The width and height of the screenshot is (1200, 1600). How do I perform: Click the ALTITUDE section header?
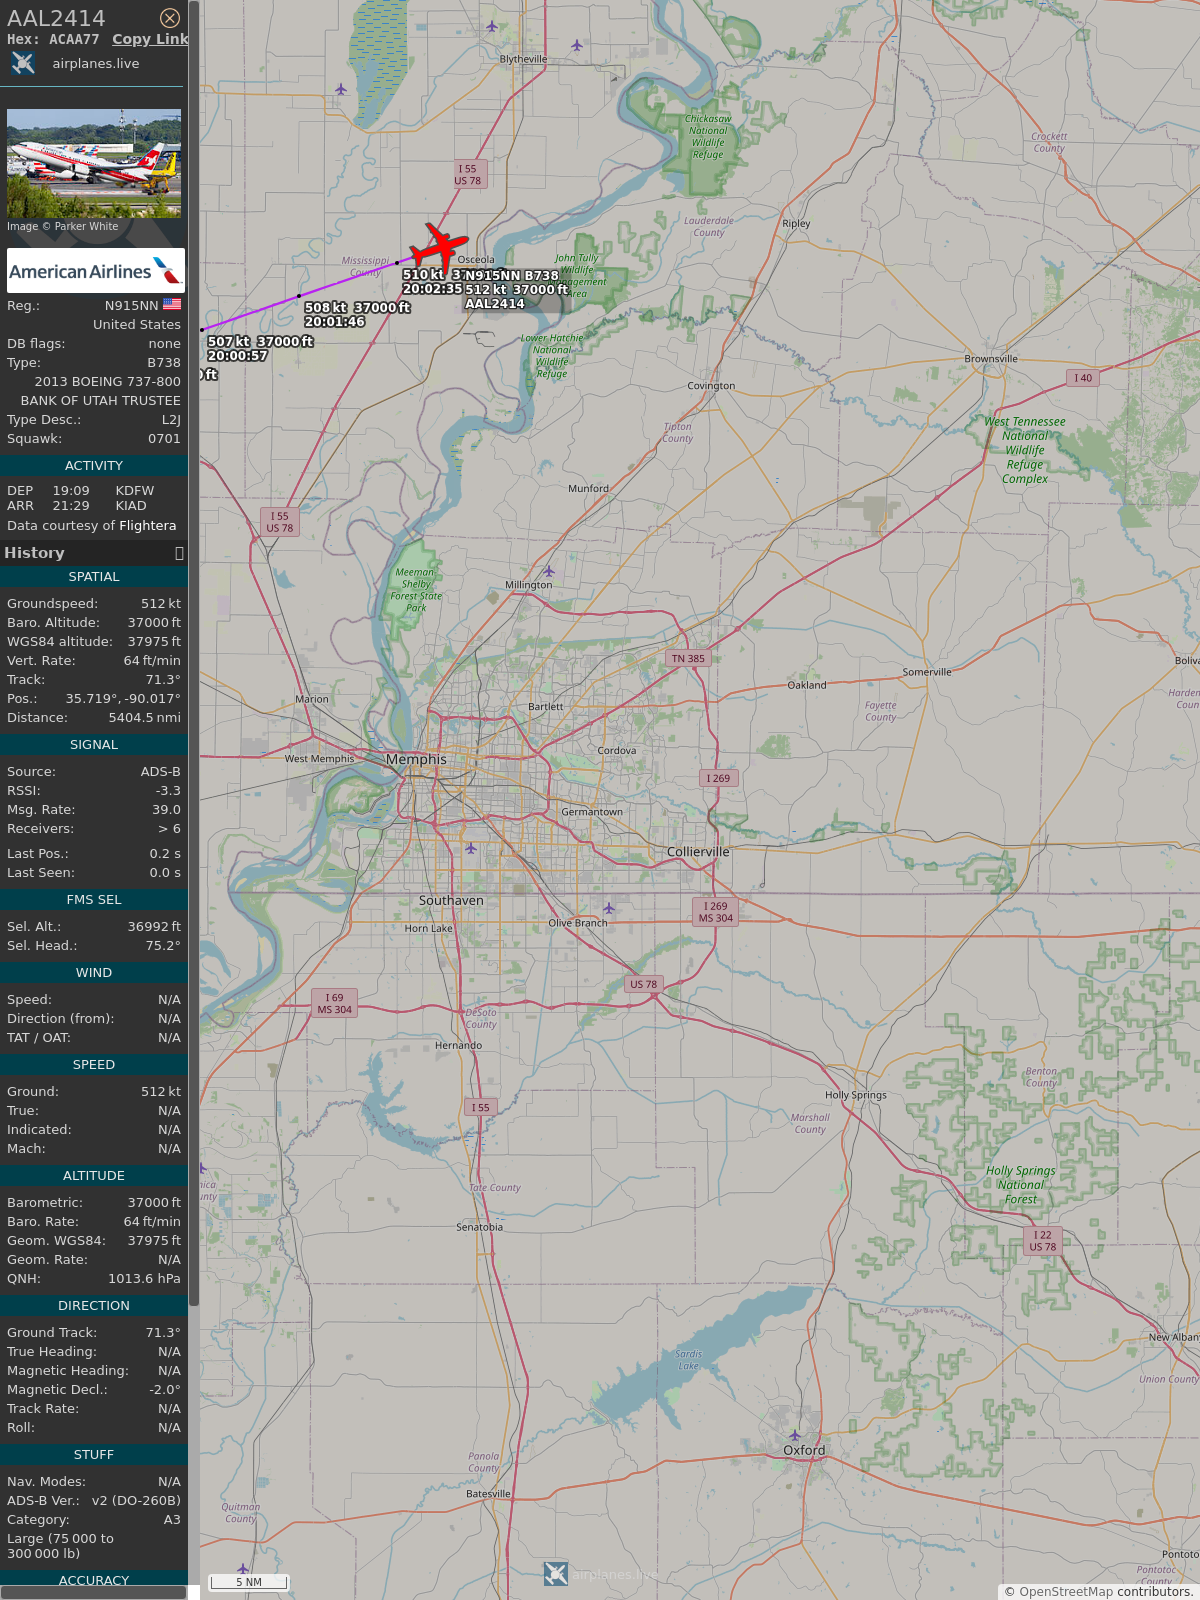(x=94, y=1176)
